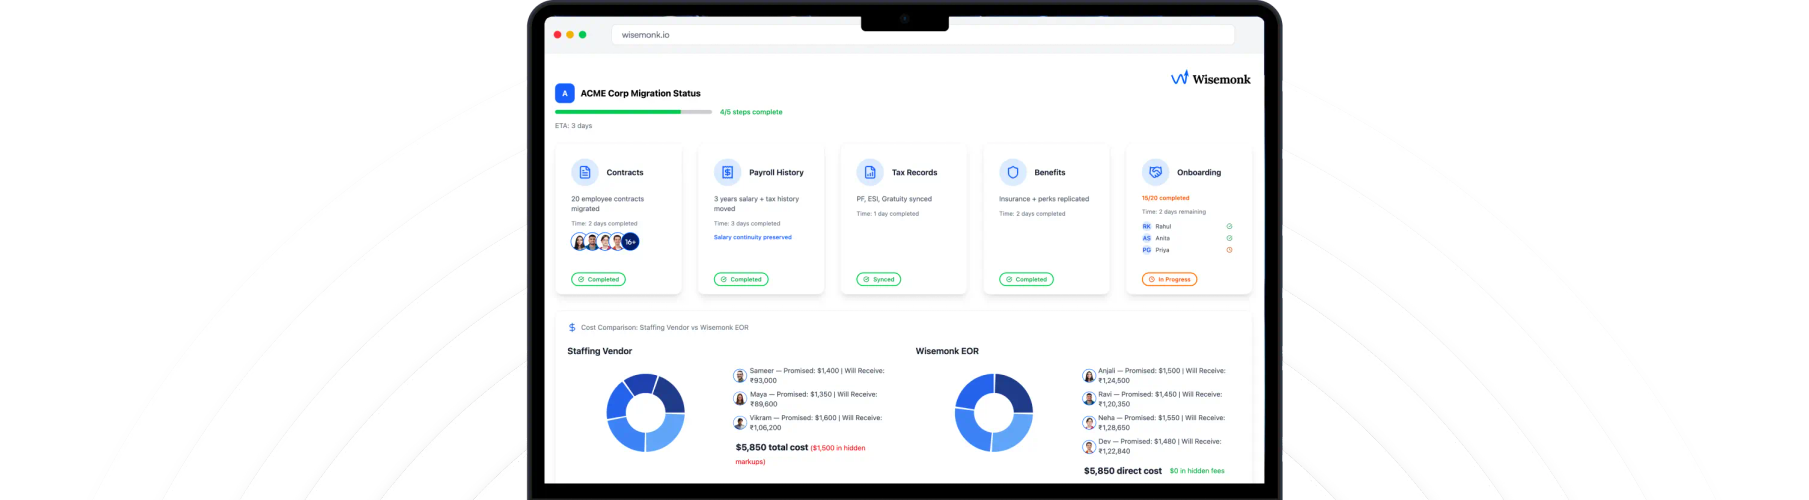Image resolution: width=1809 pixels, height=500 pixels.
Task: Click the Completed badge on Benefits card
Action: [1026, 279]
